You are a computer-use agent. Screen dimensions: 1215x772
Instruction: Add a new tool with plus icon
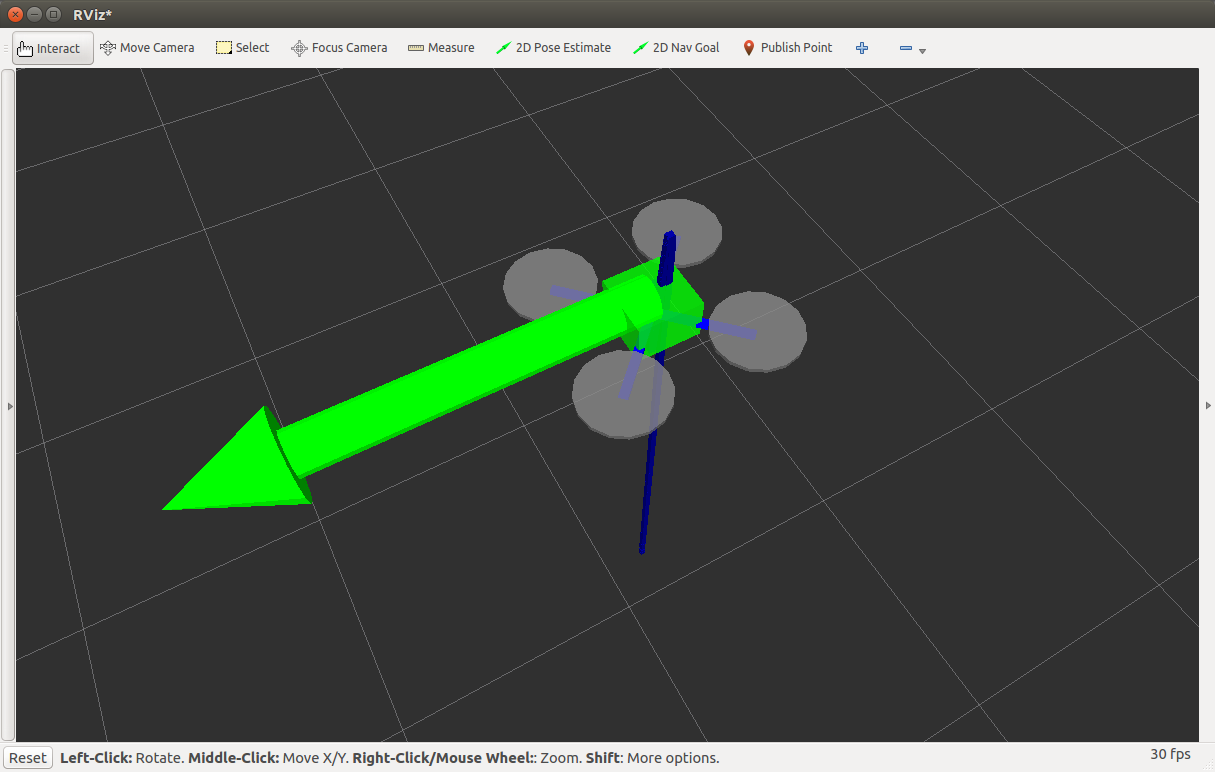[x=862, y=48]
